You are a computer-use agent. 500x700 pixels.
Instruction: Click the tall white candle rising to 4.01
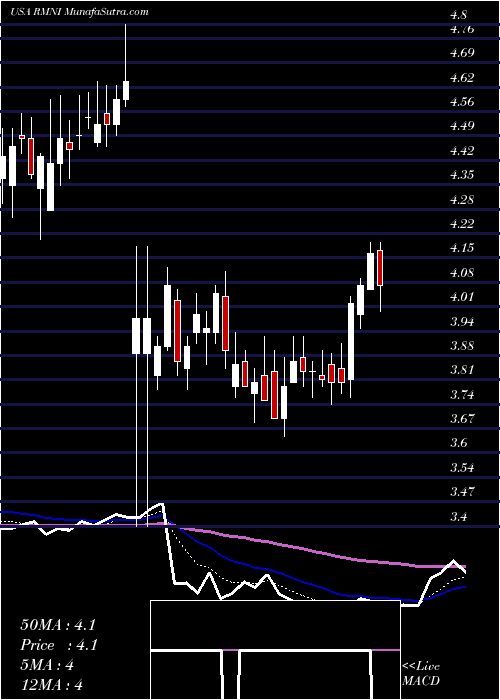pyautogui.click(x=351, y=346)
